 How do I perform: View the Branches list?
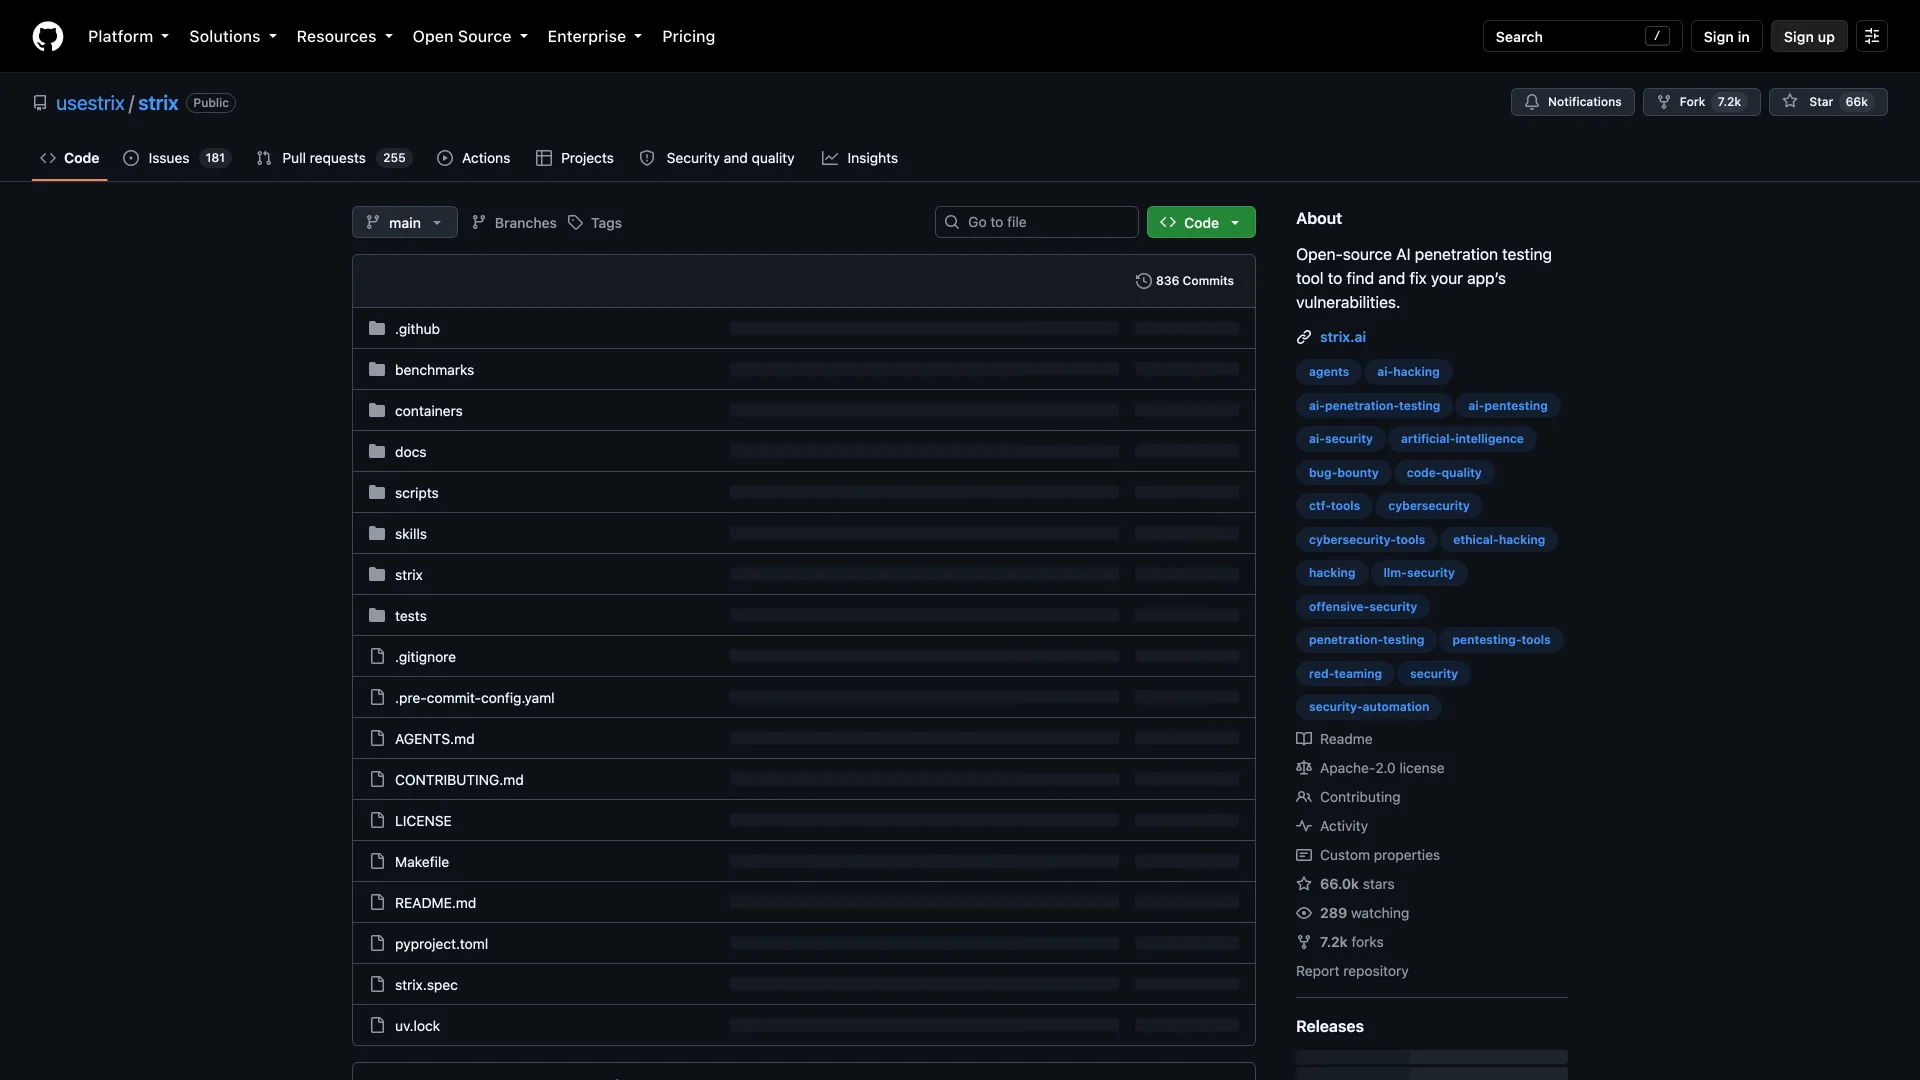pos(514,222)
